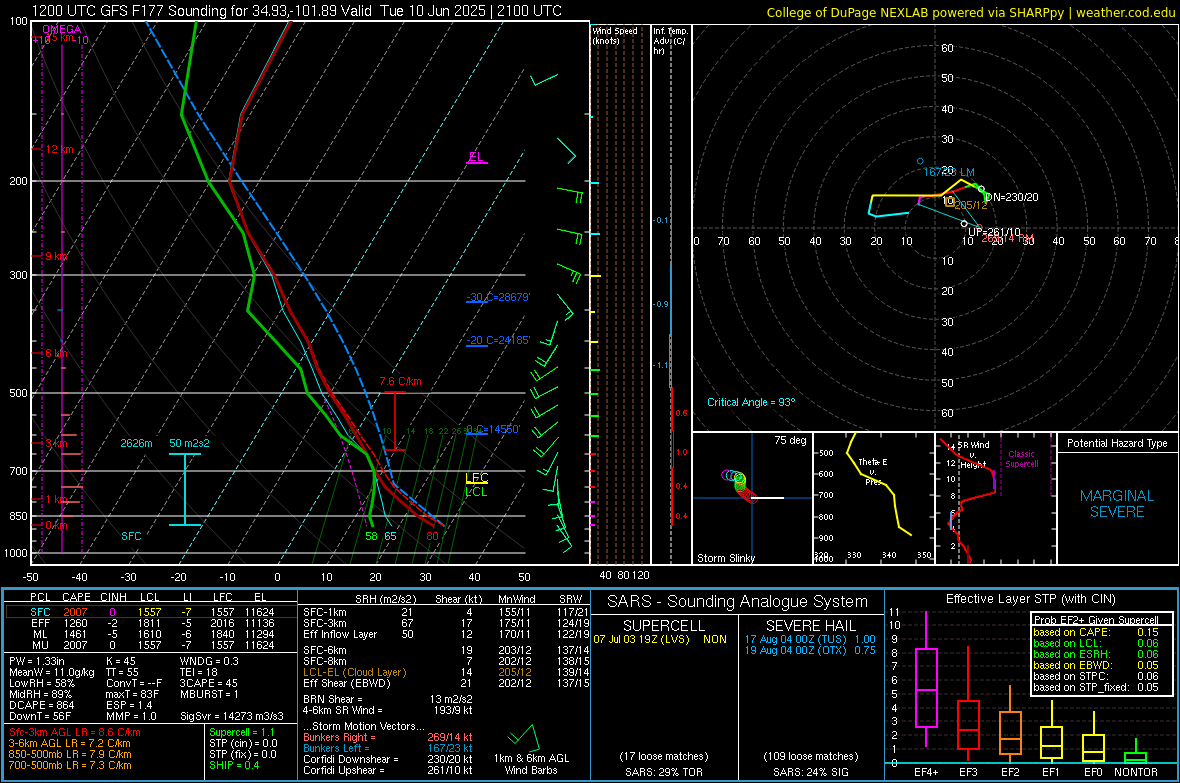The height and width of the screenshot is (783, 1180).
Task: Click the BRN Shear value line
Action: tap(388, 699)
